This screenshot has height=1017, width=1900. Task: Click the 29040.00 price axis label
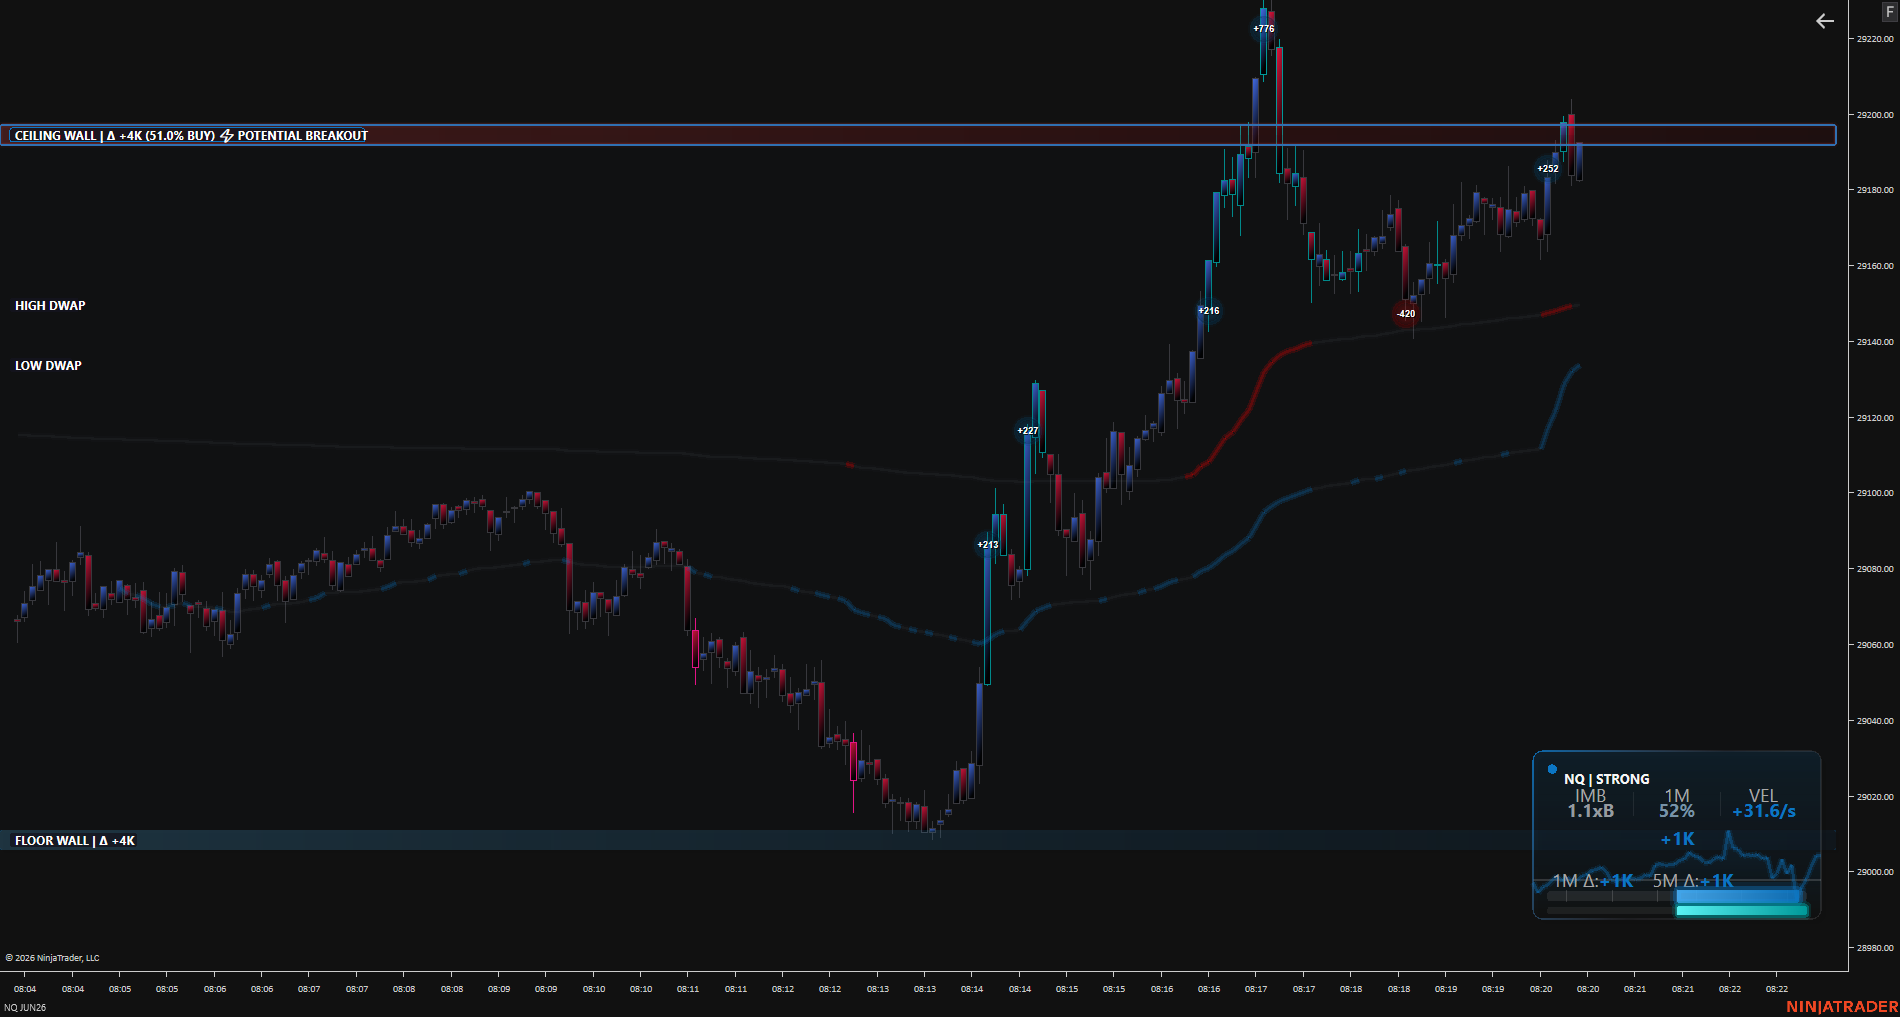[1875, 721]
